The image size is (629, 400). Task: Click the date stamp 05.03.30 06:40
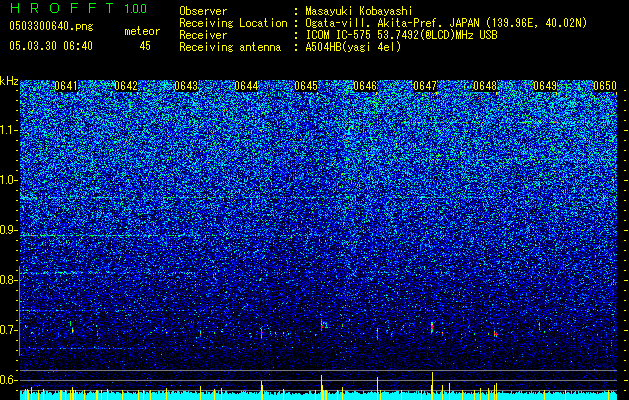tap(51, 46)
